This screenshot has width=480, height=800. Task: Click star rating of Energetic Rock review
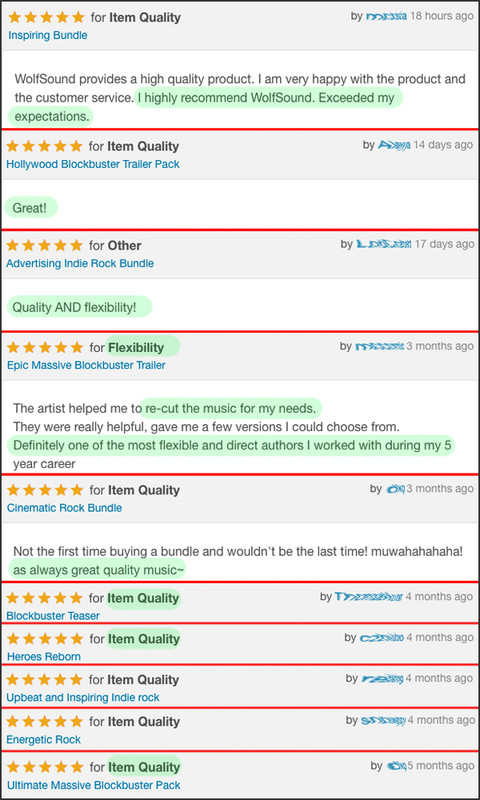pos(44,721)
